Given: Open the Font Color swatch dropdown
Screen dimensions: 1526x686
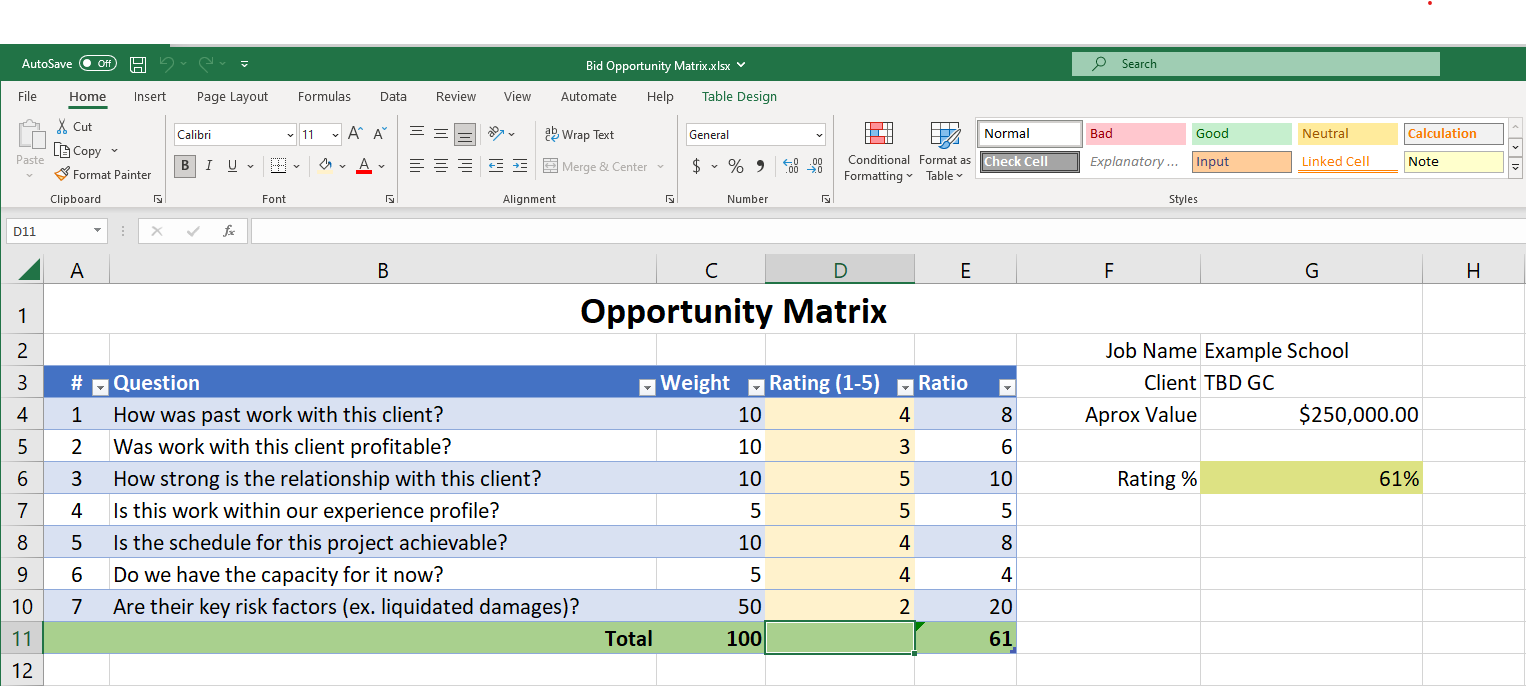Looking at the screenshot, I should pos(381,167).
